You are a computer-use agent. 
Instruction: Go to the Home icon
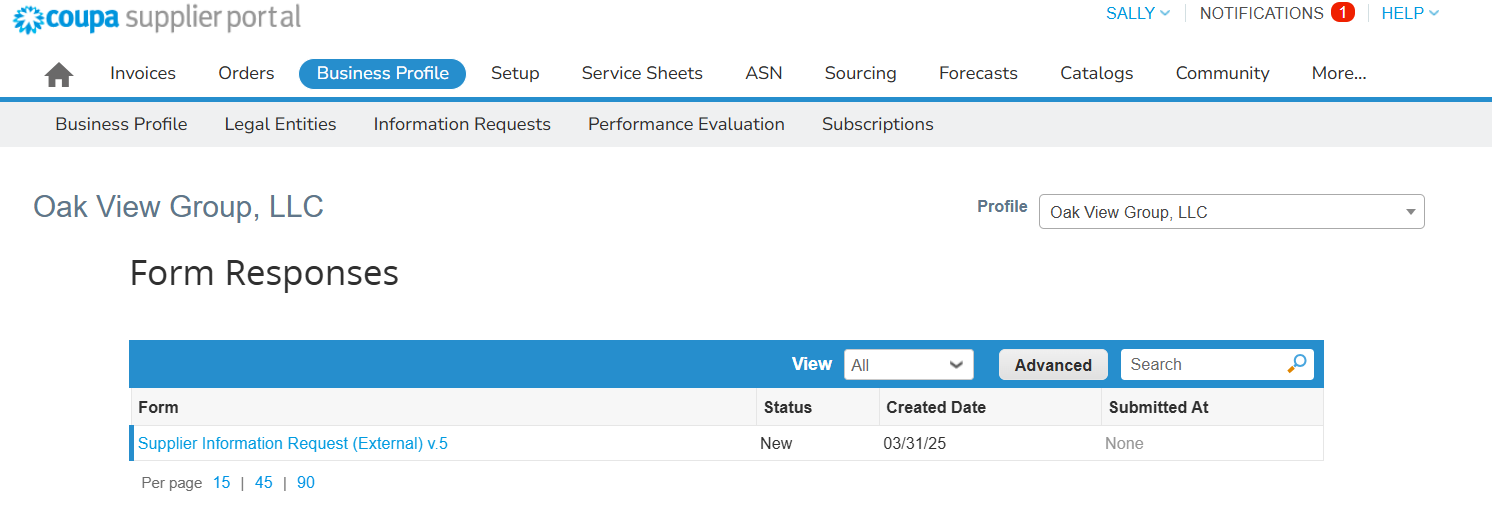[x=59, y=74]
